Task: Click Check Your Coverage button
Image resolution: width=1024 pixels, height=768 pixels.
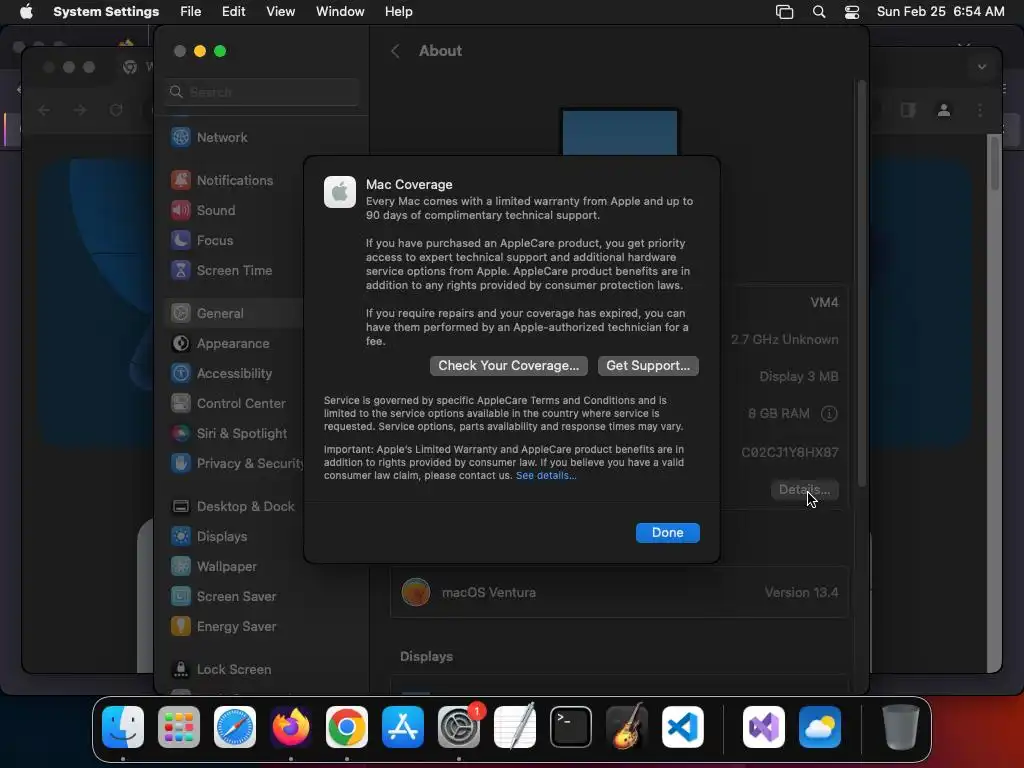Action: tap(509, 366)
